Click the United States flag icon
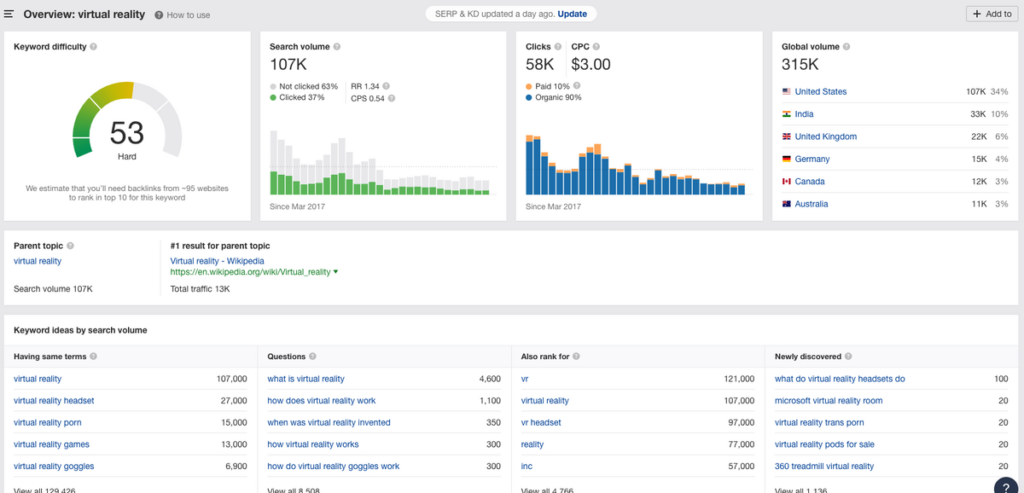1024x493 pixels. [786, 91]
